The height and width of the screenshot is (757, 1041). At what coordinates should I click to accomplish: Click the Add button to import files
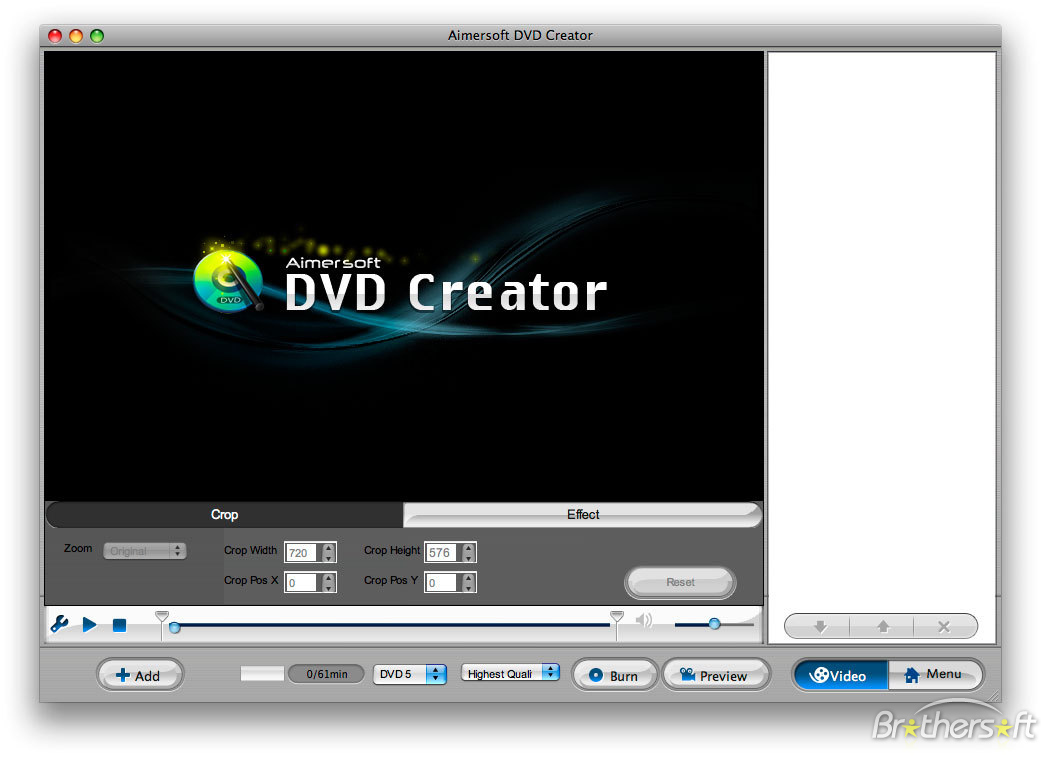tap(139, 675)
